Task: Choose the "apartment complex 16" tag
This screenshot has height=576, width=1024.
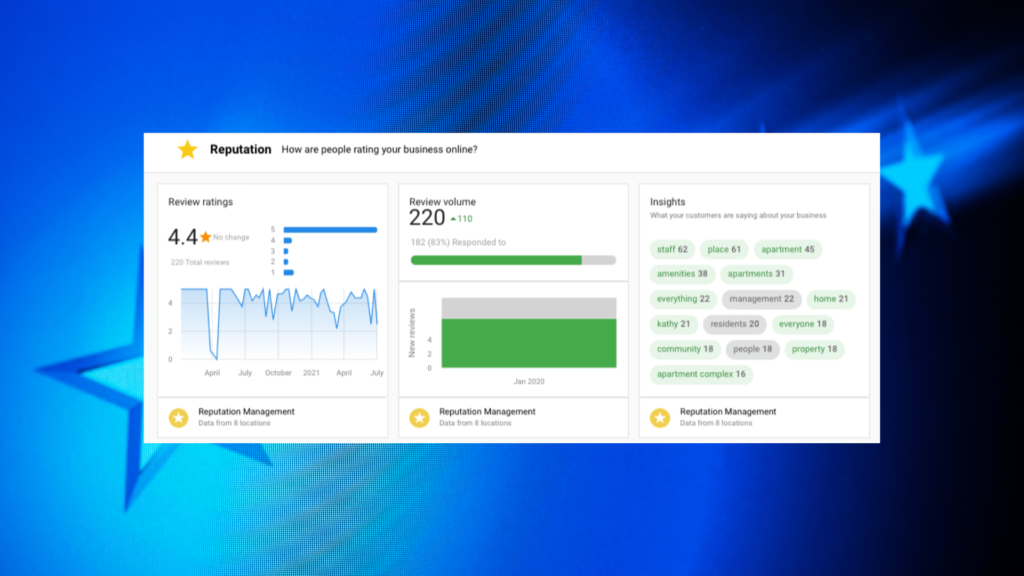Action: (x=701, y=374)
